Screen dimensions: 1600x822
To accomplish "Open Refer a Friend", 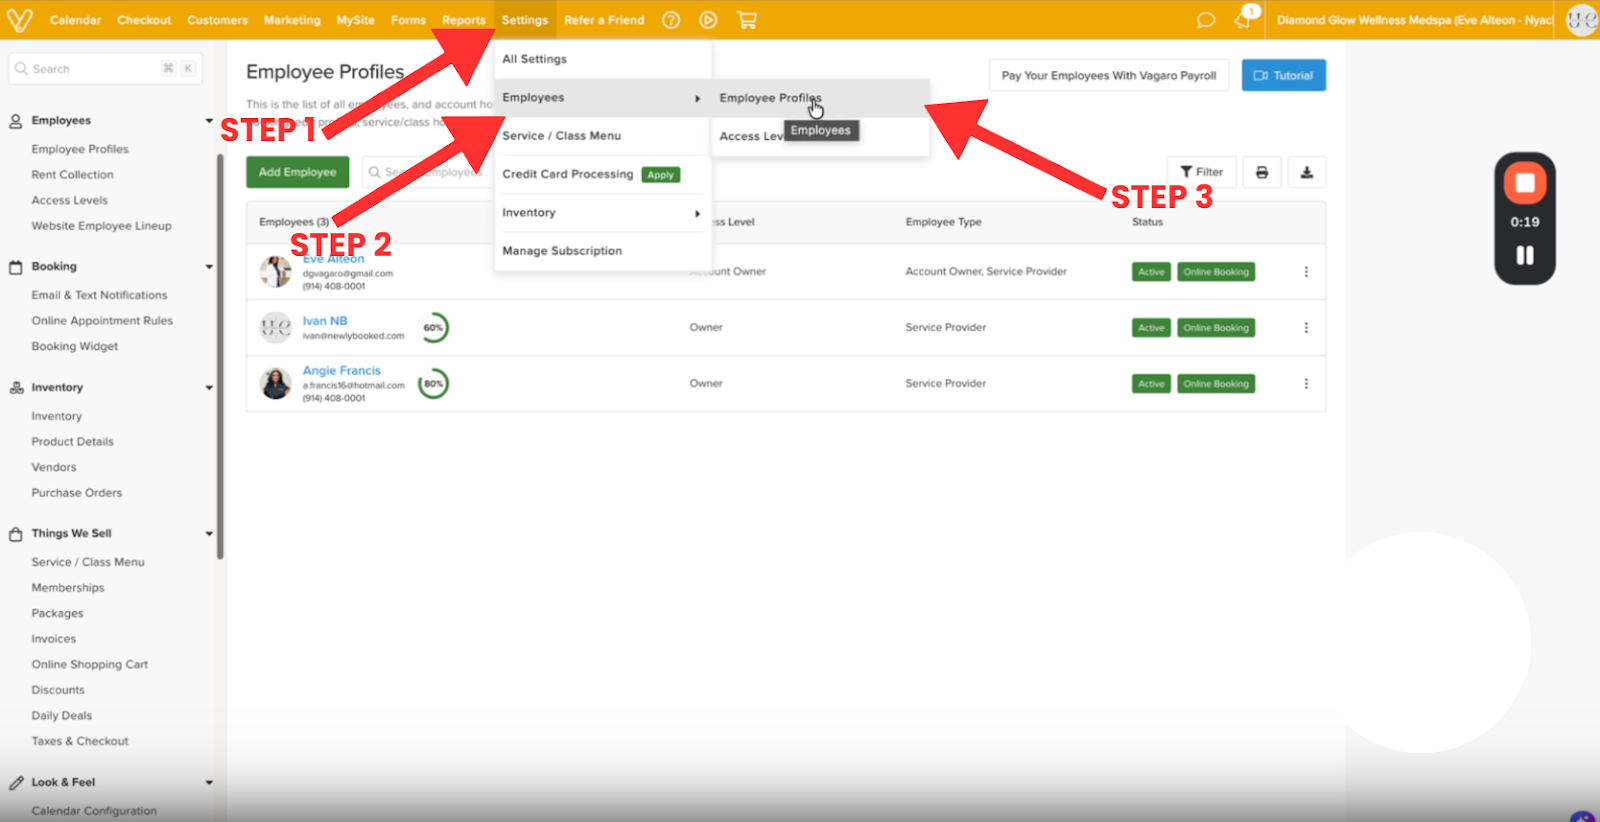I will 604,20.
